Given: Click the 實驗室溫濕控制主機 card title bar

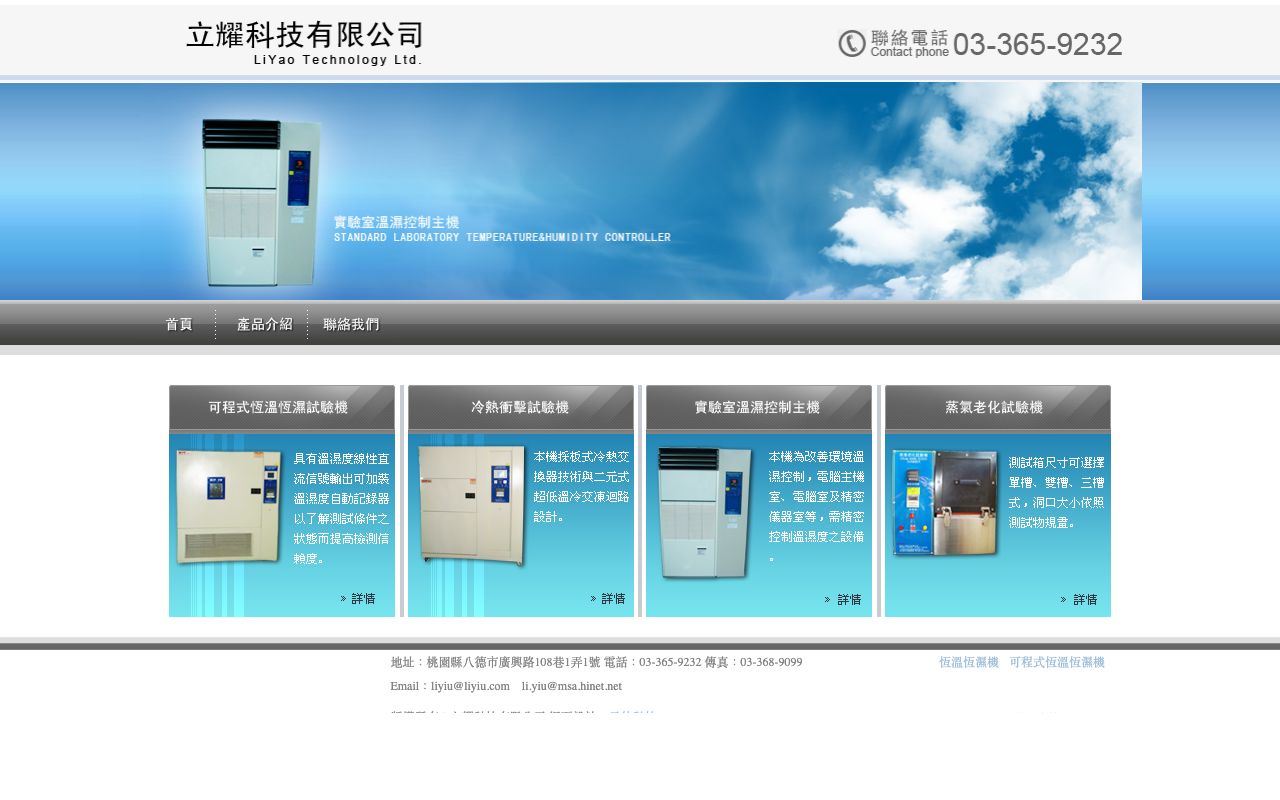Looking at the screenshot, I should point(757,407).
